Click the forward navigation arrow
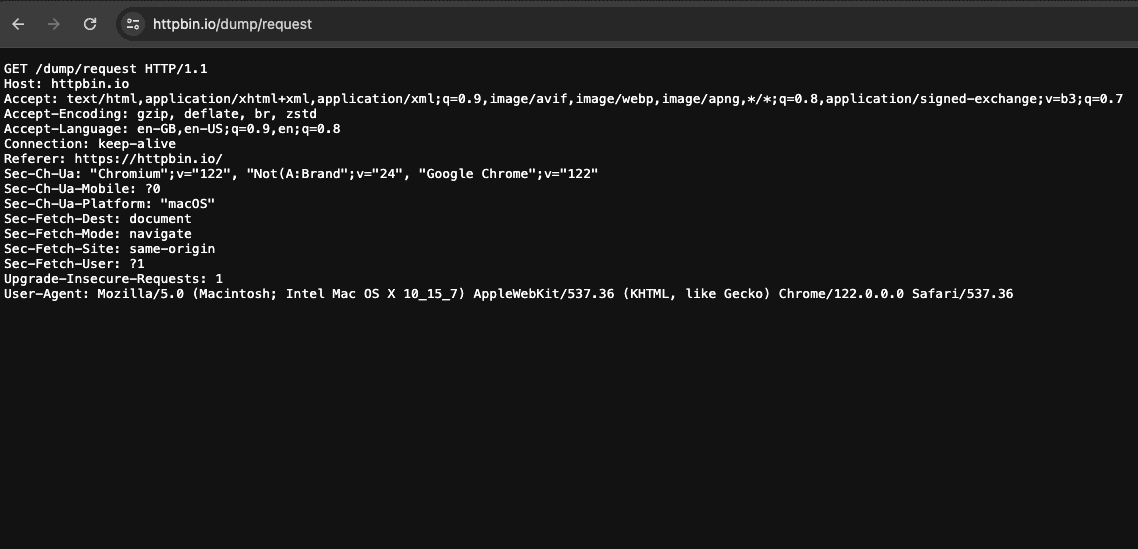 pos(54,24)
